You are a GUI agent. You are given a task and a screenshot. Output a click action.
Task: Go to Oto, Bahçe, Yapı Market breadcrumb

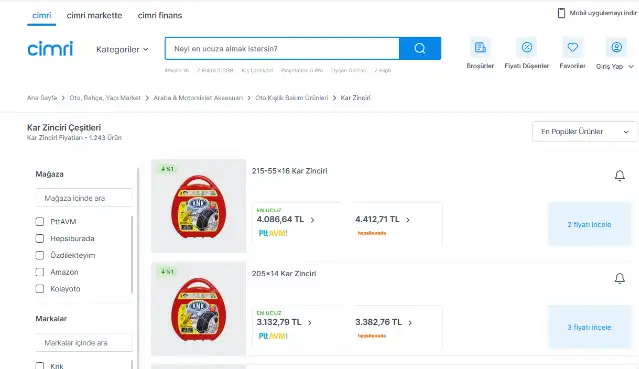click(x=105, y=98)
